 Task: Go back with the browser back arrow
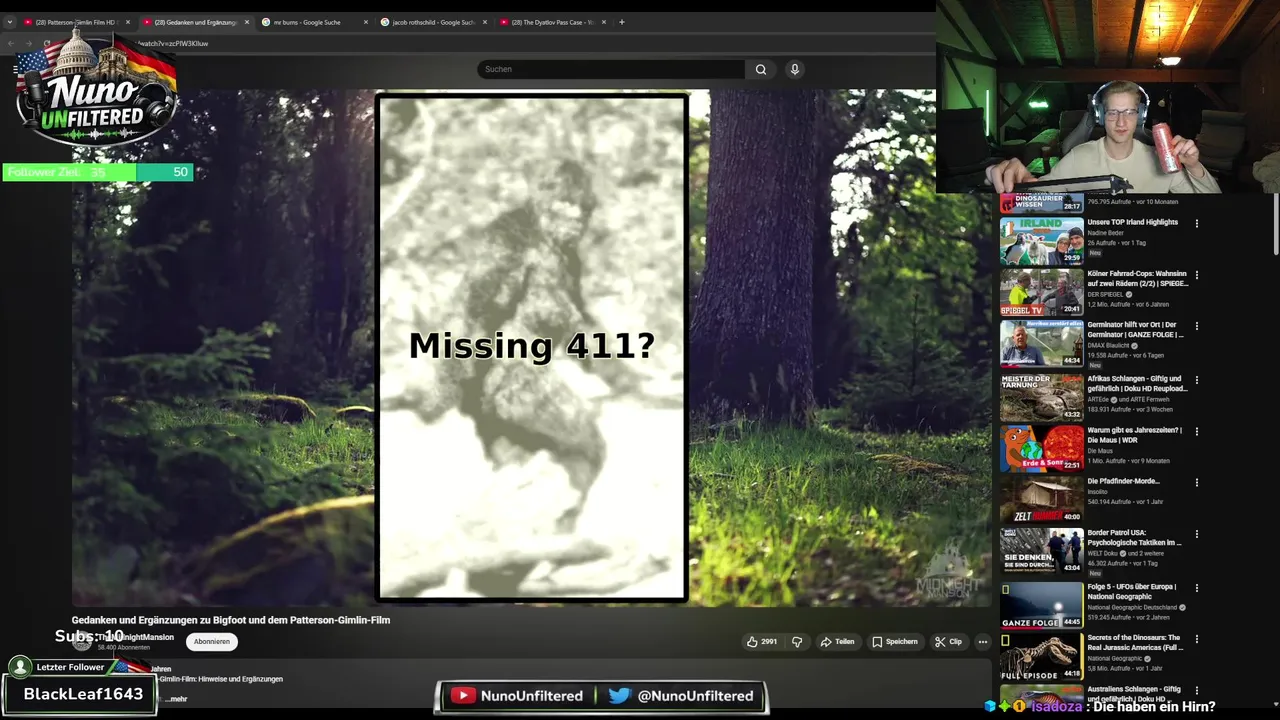pyautogui.click(x=11, y=43)
